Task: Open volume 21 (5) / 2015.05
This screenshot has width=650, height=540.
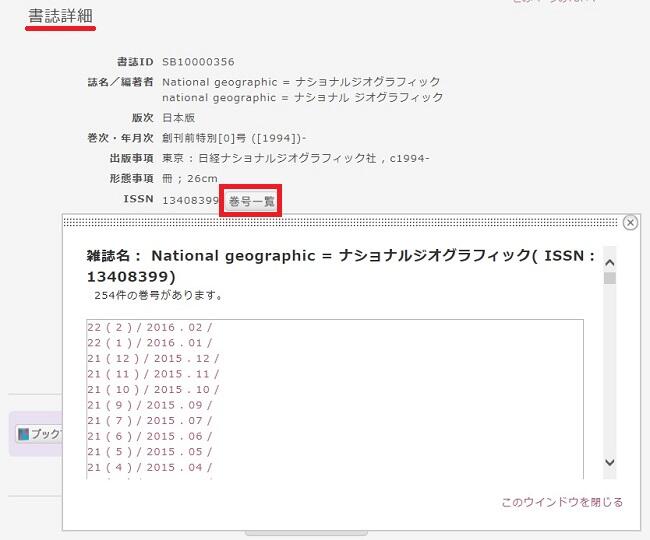Action: click(149, 452)
